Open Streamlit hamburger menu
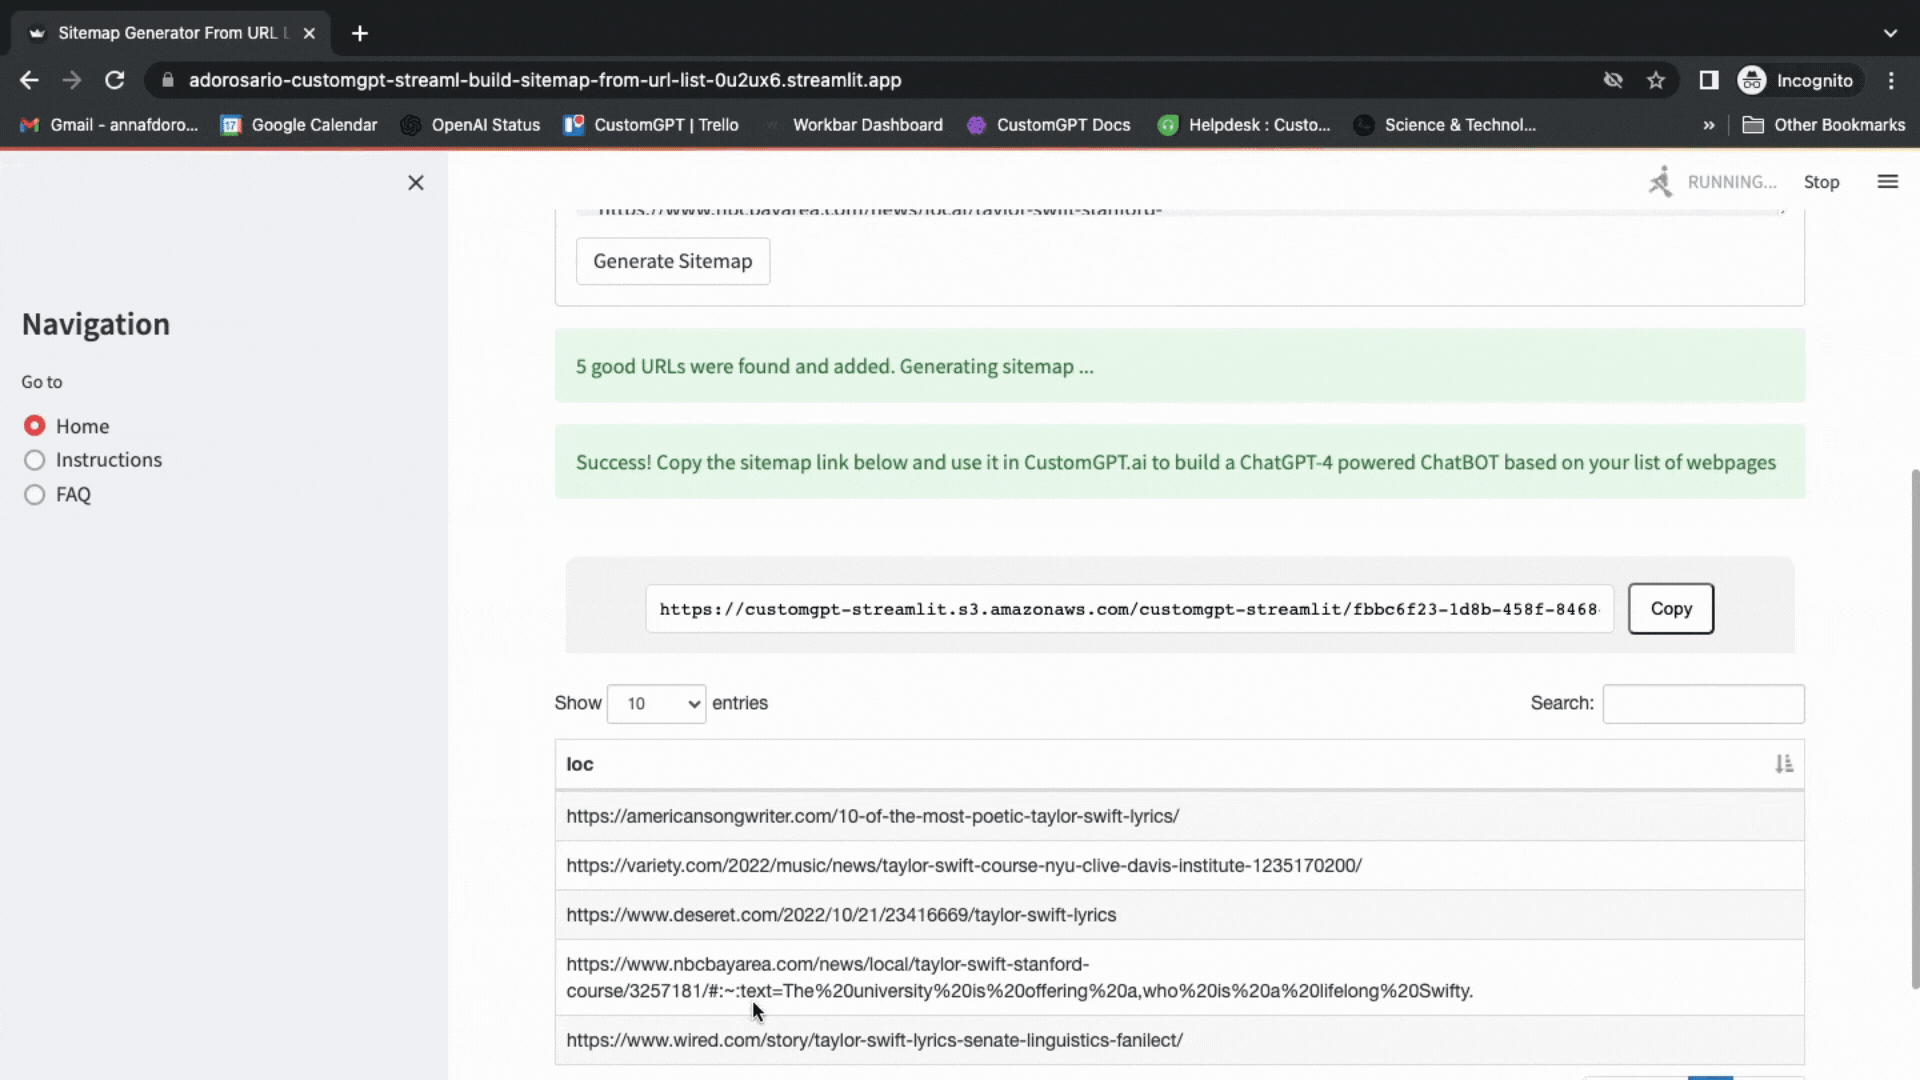Screen dimensions: 1920x1080 coord(1887,182)
